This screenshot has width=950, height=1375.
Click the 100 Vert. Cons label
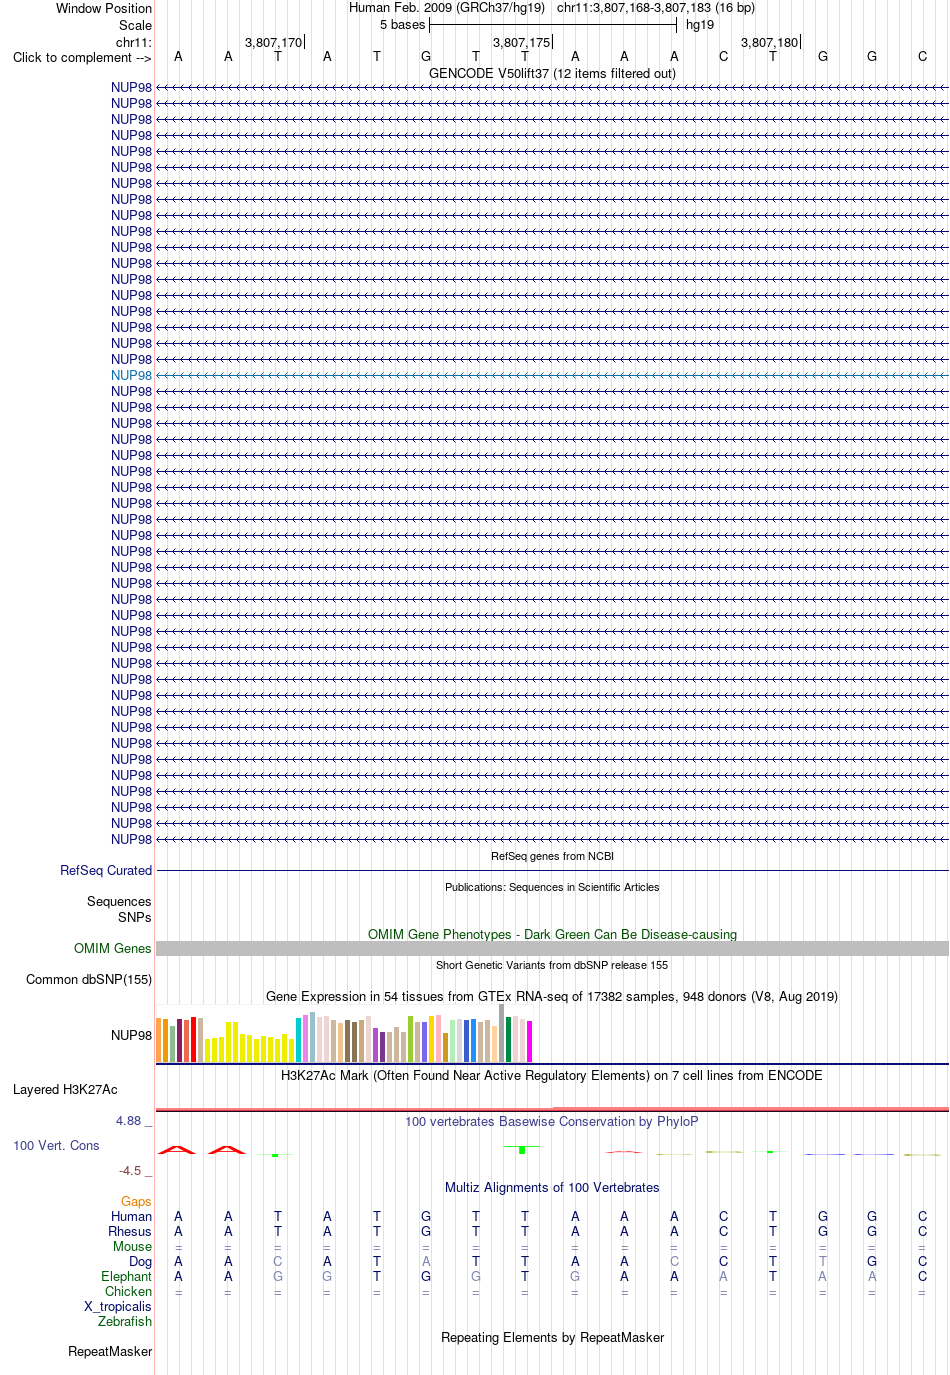56,1145
